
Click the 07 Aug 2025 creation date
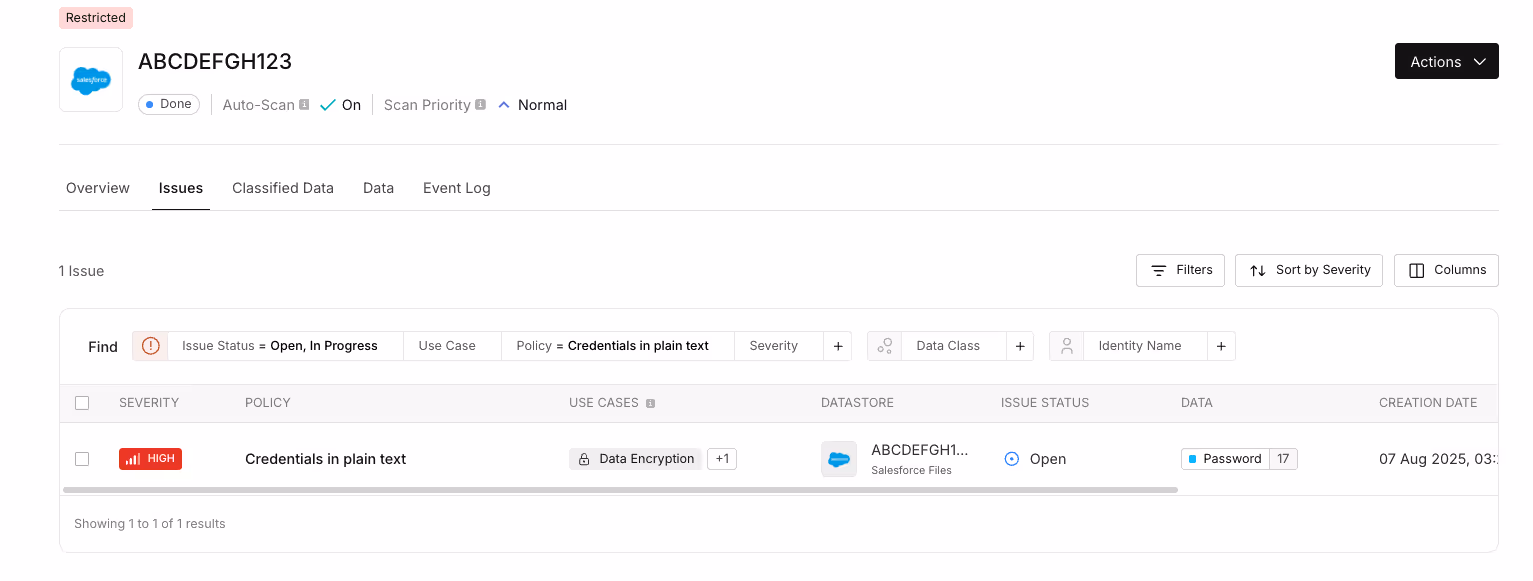[x=1438, y=459]
